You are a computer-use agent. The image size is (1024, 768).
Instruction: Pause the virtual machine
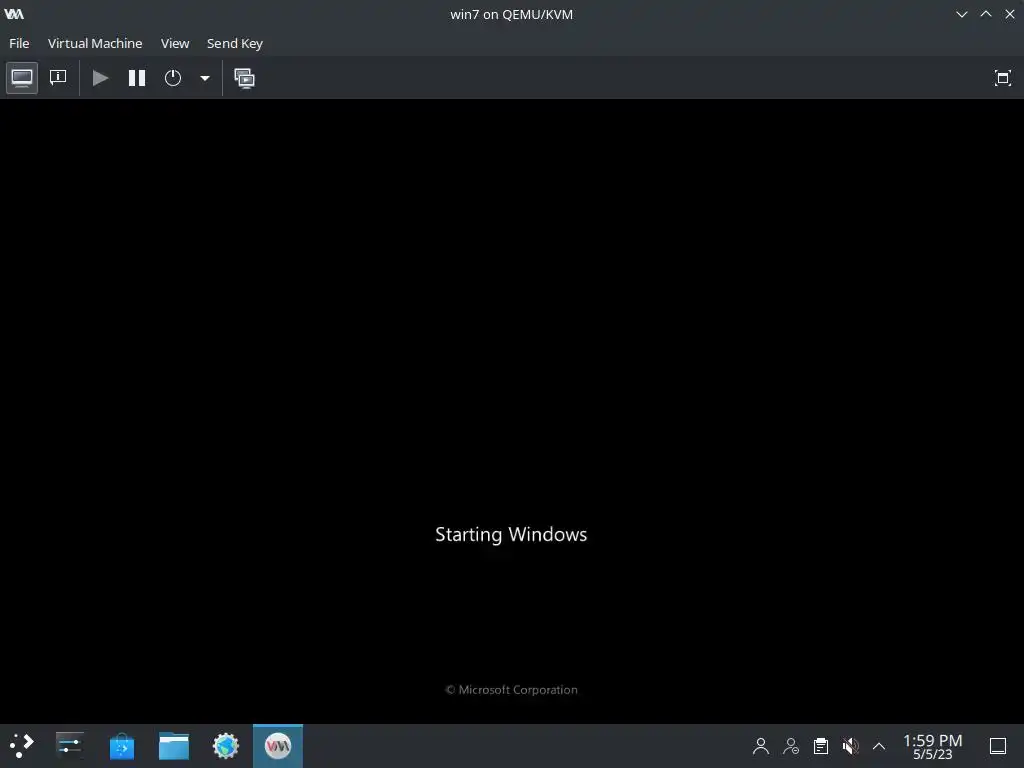coord(136,78)
